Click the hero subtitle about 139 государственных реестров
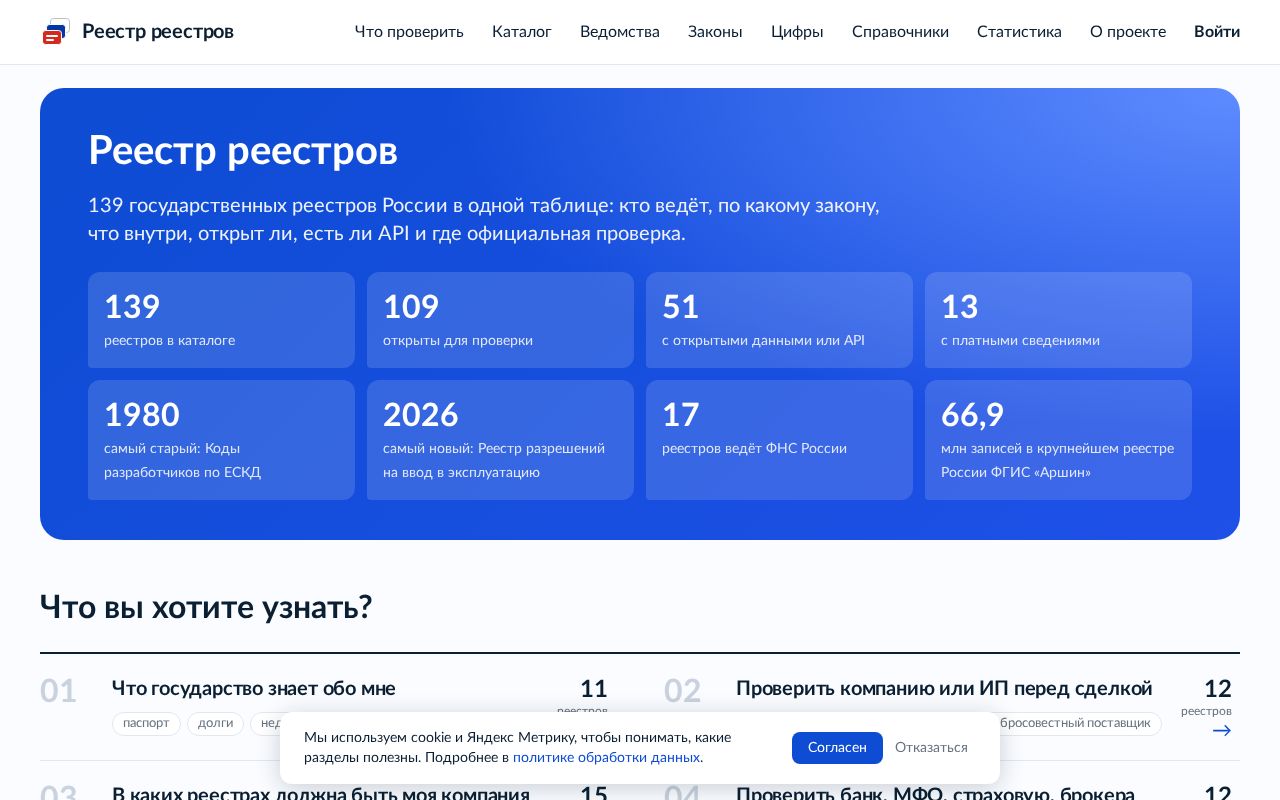1280x800 pixels. (484, 219)
